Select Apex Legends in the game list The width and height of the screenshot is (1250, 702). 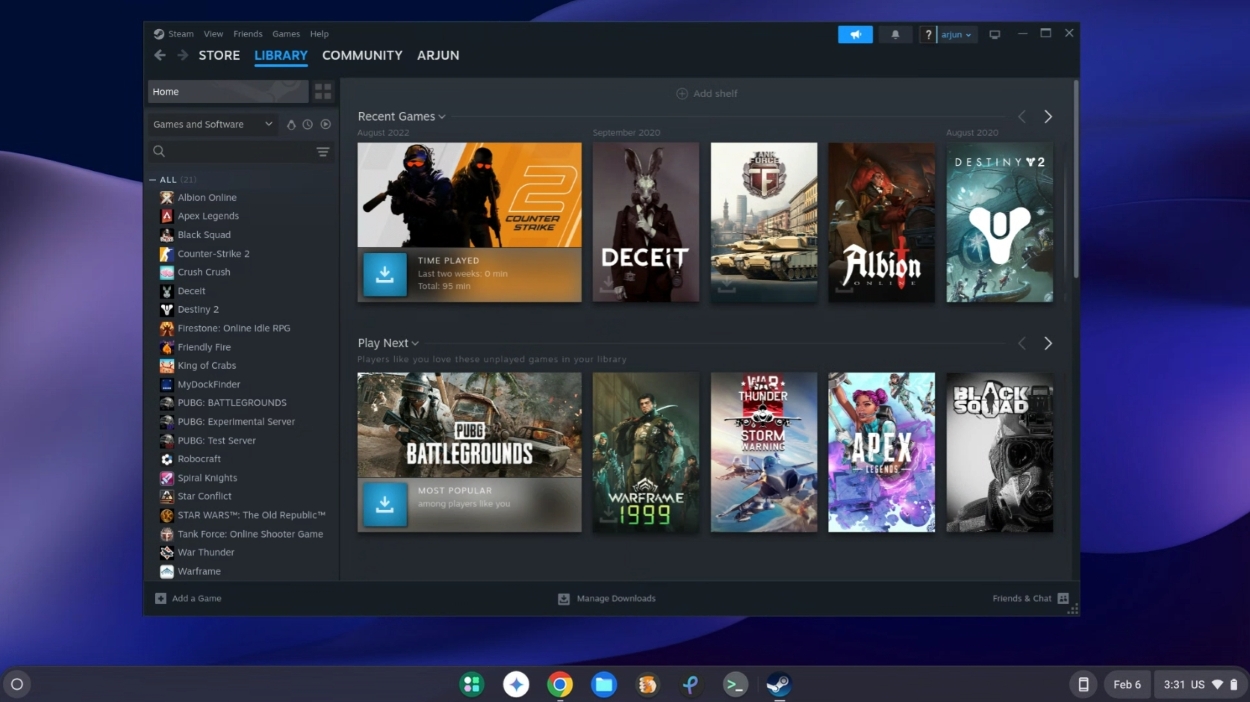(208, 216)
